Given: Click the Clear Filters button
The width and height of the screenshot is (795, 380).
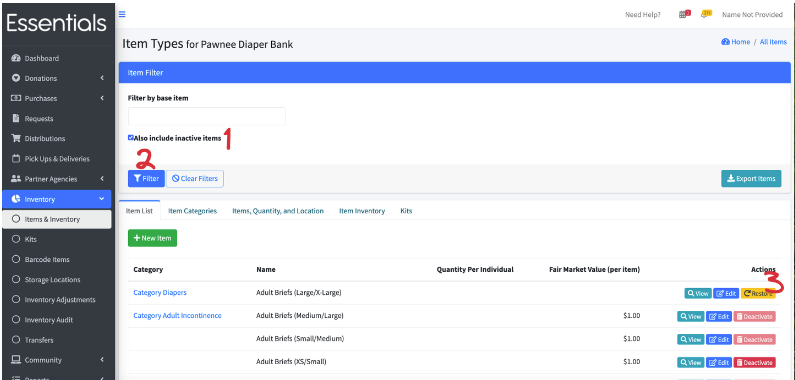Looking at the screenshot, I should pyautogui.click(x=195, y=179).
